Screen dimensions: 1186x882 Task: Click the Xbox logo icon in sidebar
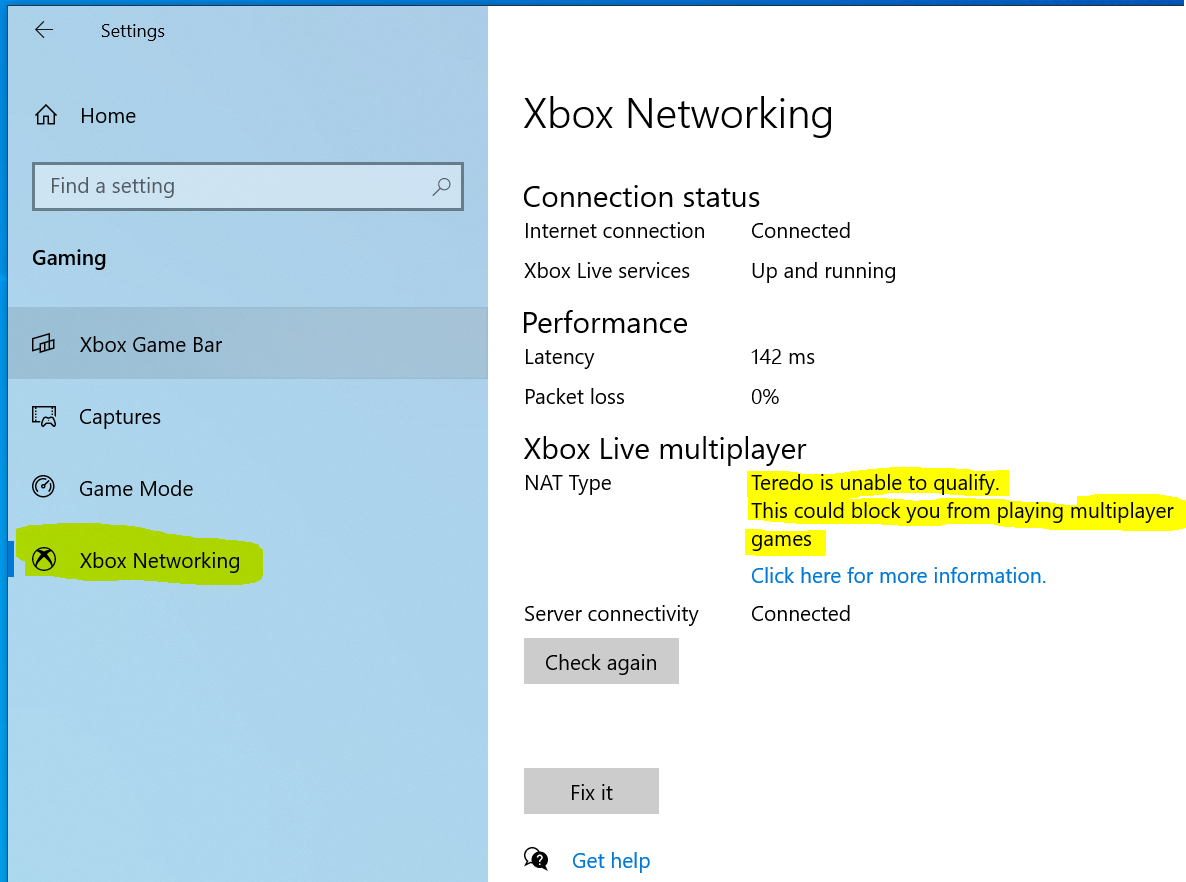point(44,560)
